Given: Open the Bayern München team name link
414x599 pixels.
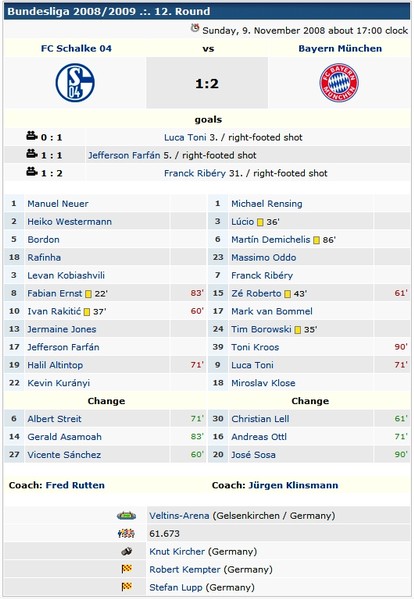Looking at the screenshot, I should click(340, 49).
